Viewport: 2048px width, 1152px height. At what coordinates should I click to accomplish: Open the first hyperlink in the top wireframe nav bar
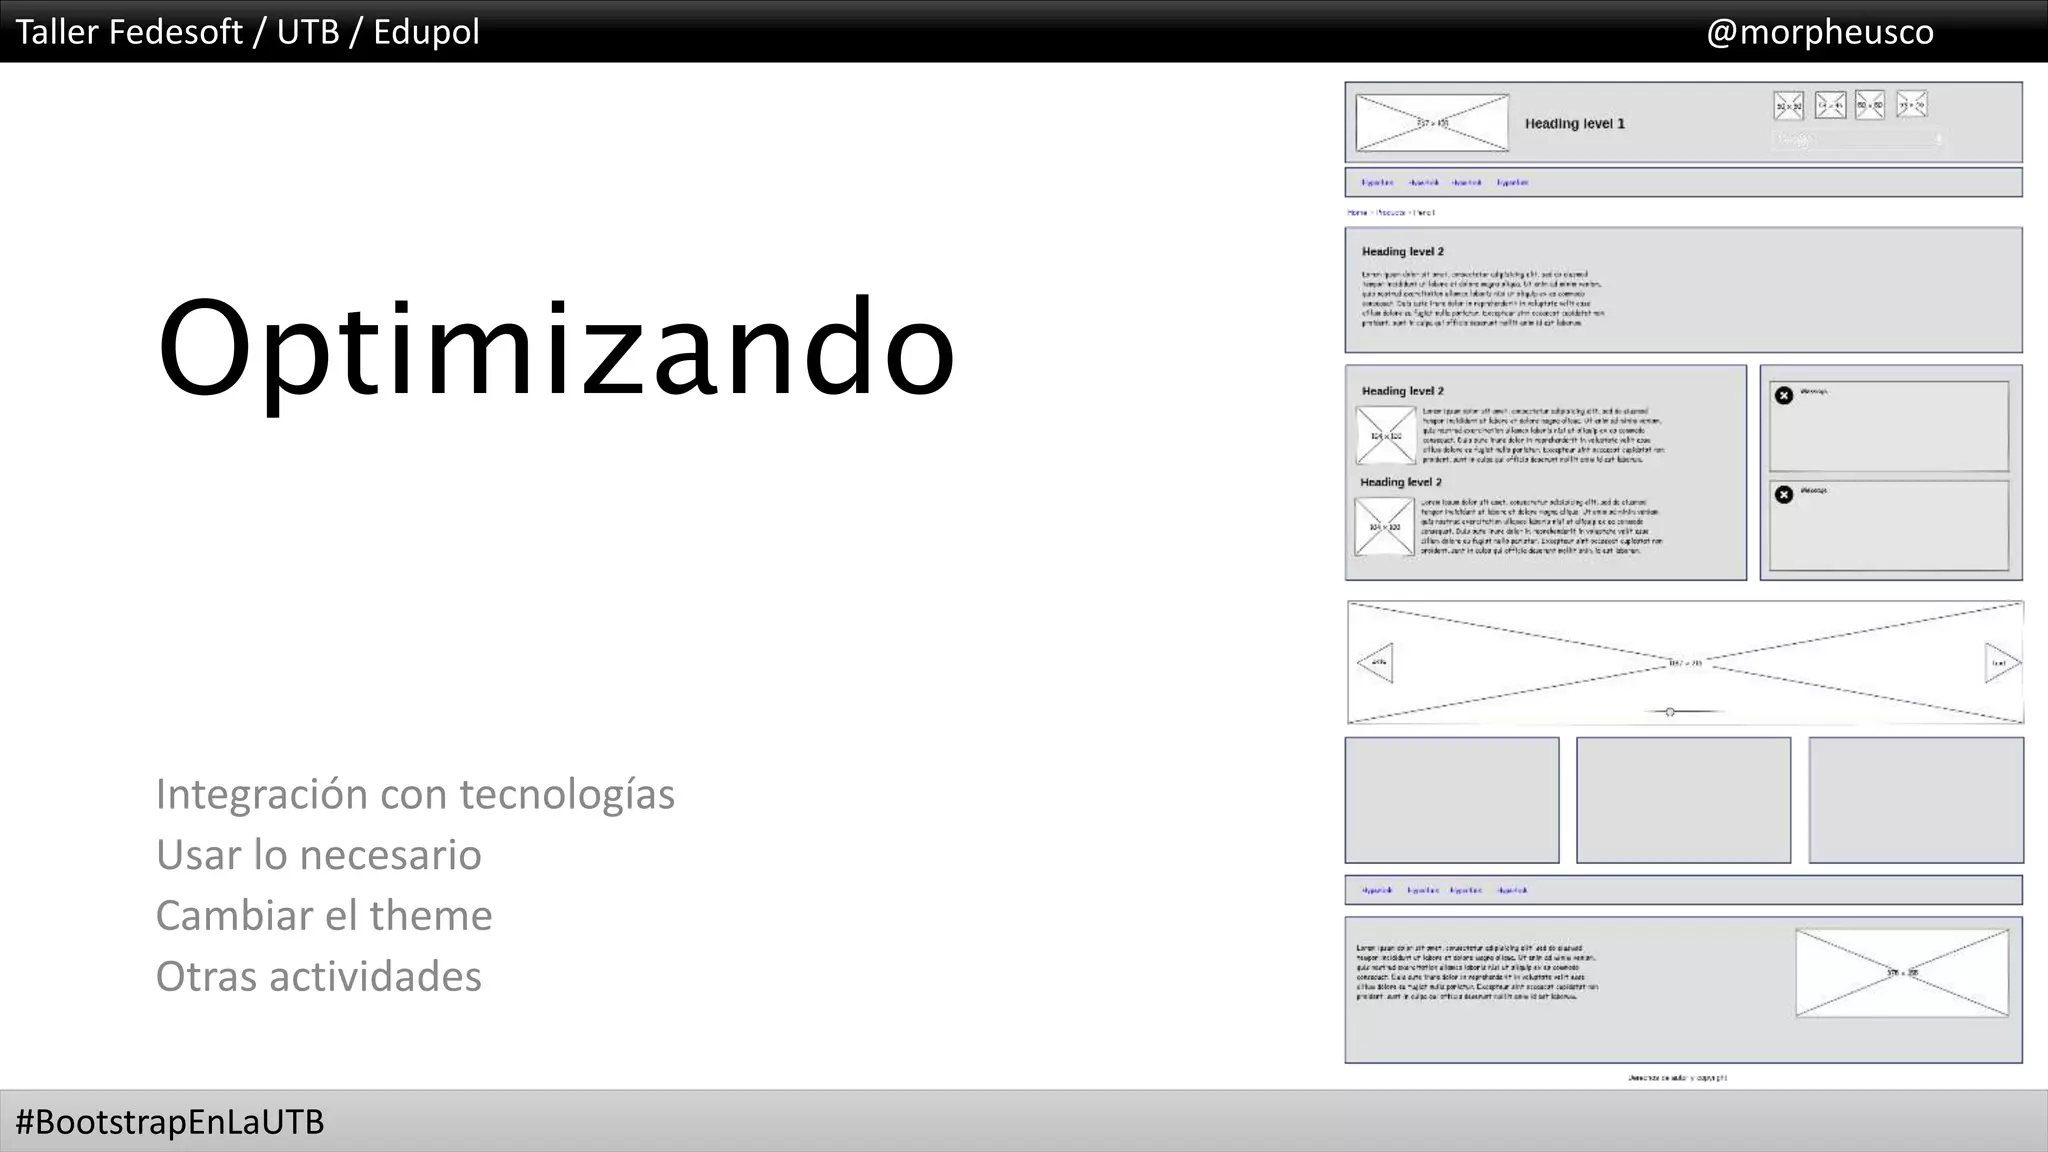click(1377, 183)
